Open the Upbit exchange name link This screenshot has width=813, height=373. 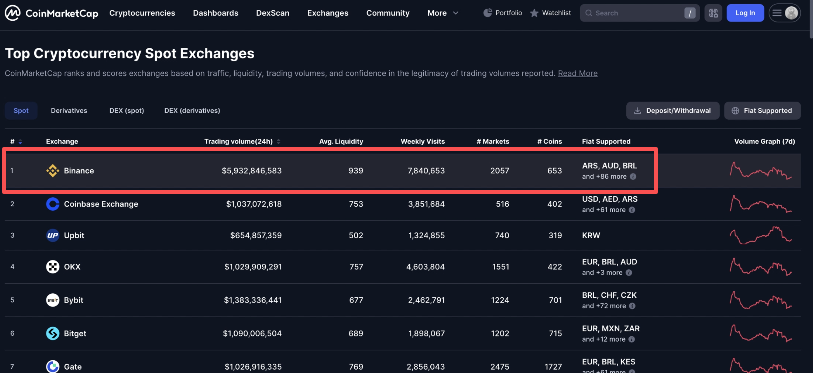(x=74, y=236)
